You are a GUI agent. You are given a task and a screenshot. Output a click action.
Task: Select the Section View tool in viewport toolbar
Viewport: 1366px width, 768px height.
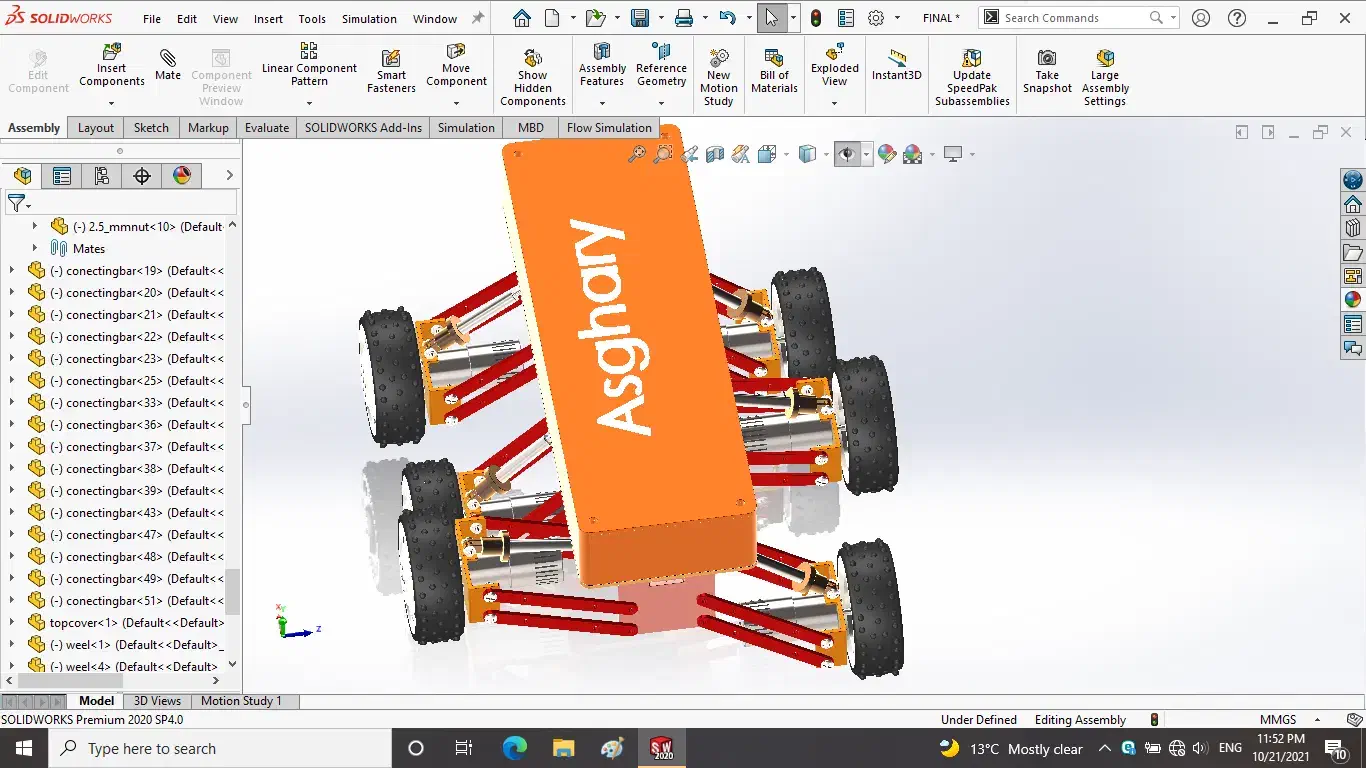(715, 154)
